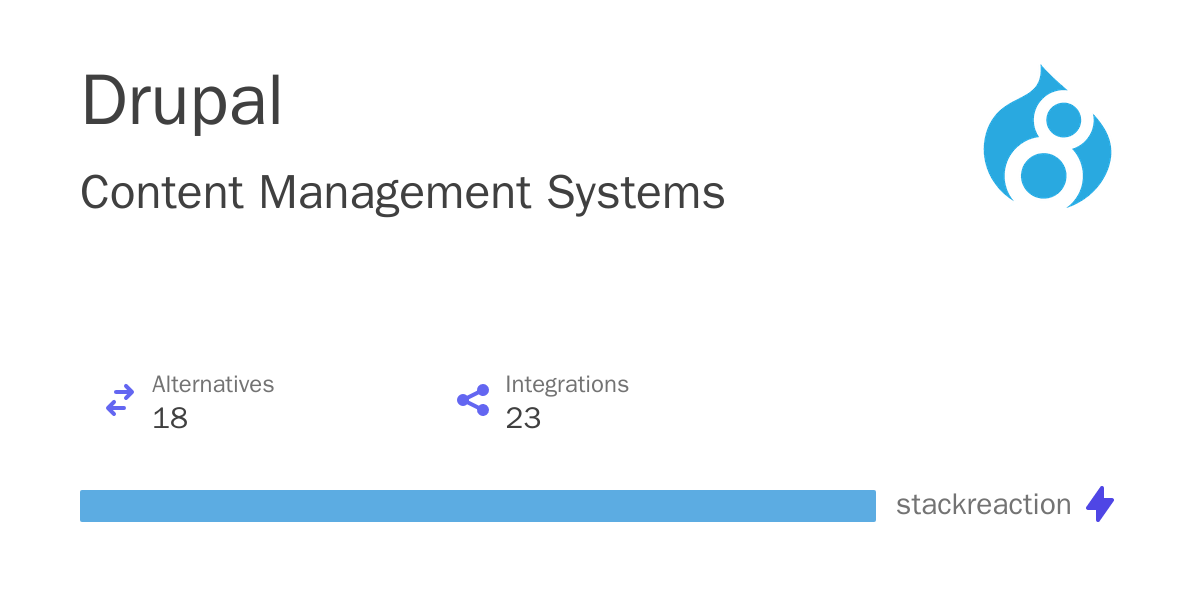The image size is (1200, 600).
Task: Select the "Alternatives" label
Action: click(213, 384)
